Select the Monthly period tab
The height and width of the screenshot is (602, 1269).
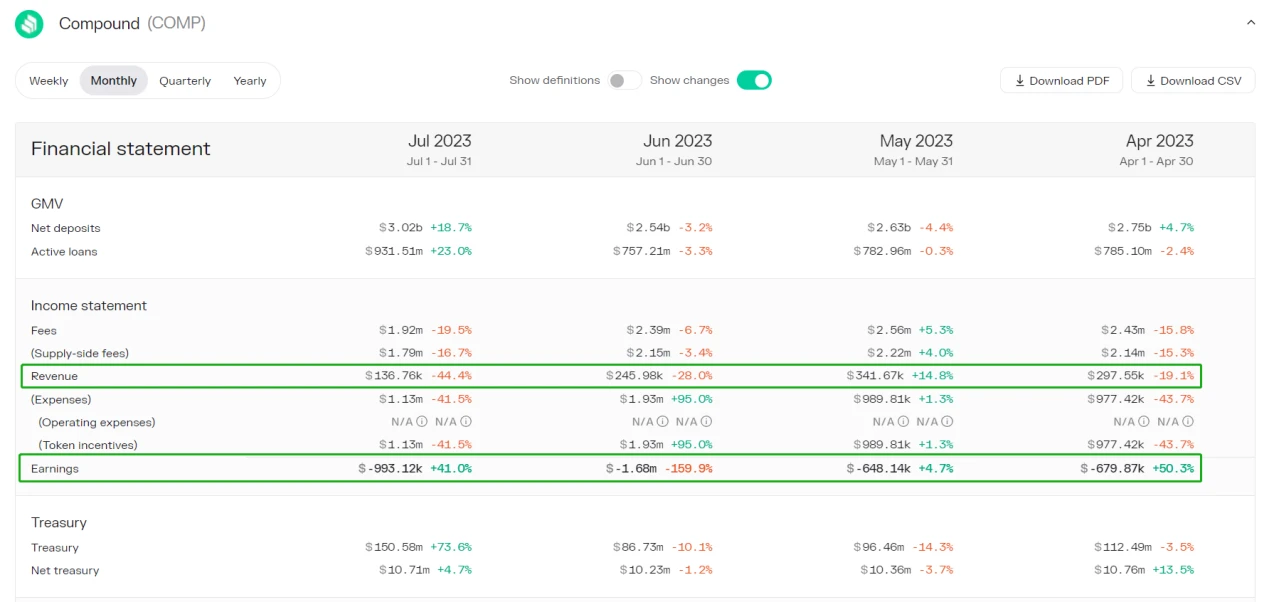[x=114, y=81]
